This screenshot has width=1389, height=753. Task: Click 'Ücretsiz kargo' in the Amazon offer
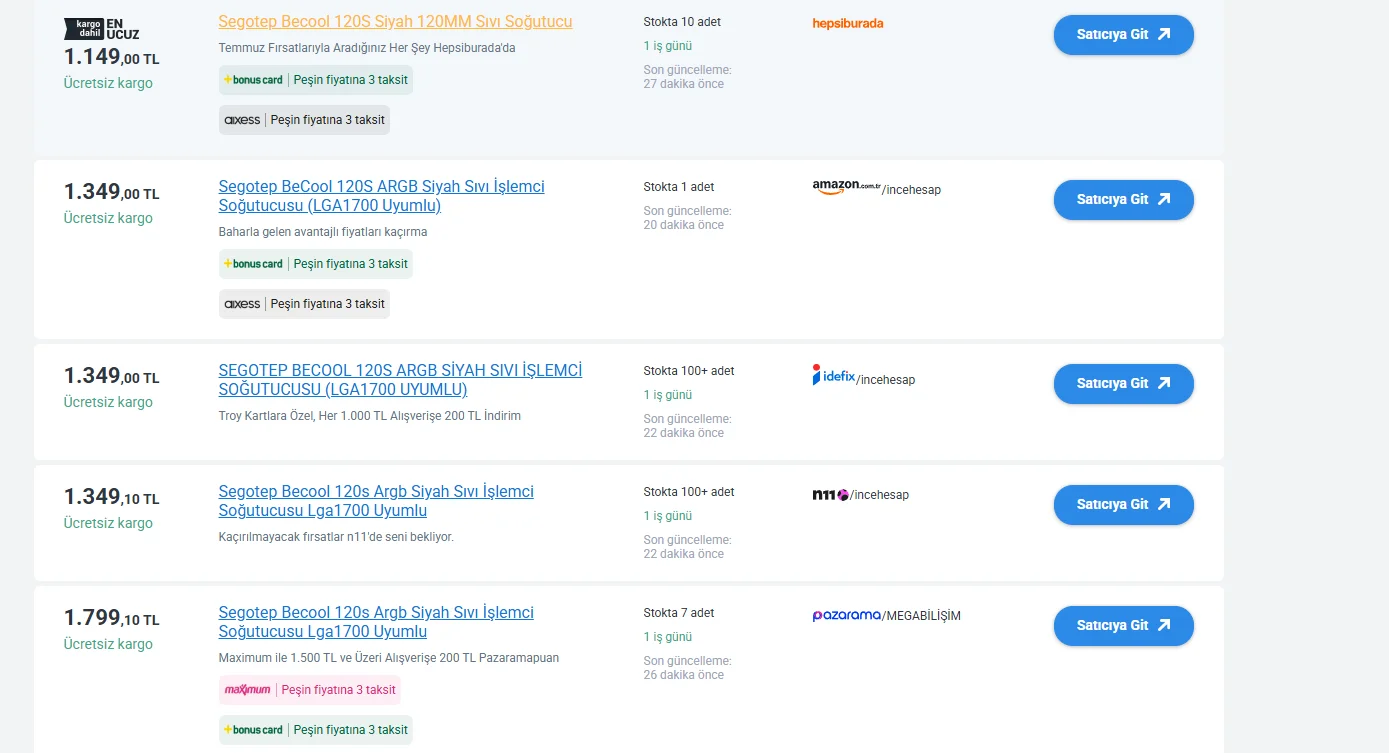[108, 218]
